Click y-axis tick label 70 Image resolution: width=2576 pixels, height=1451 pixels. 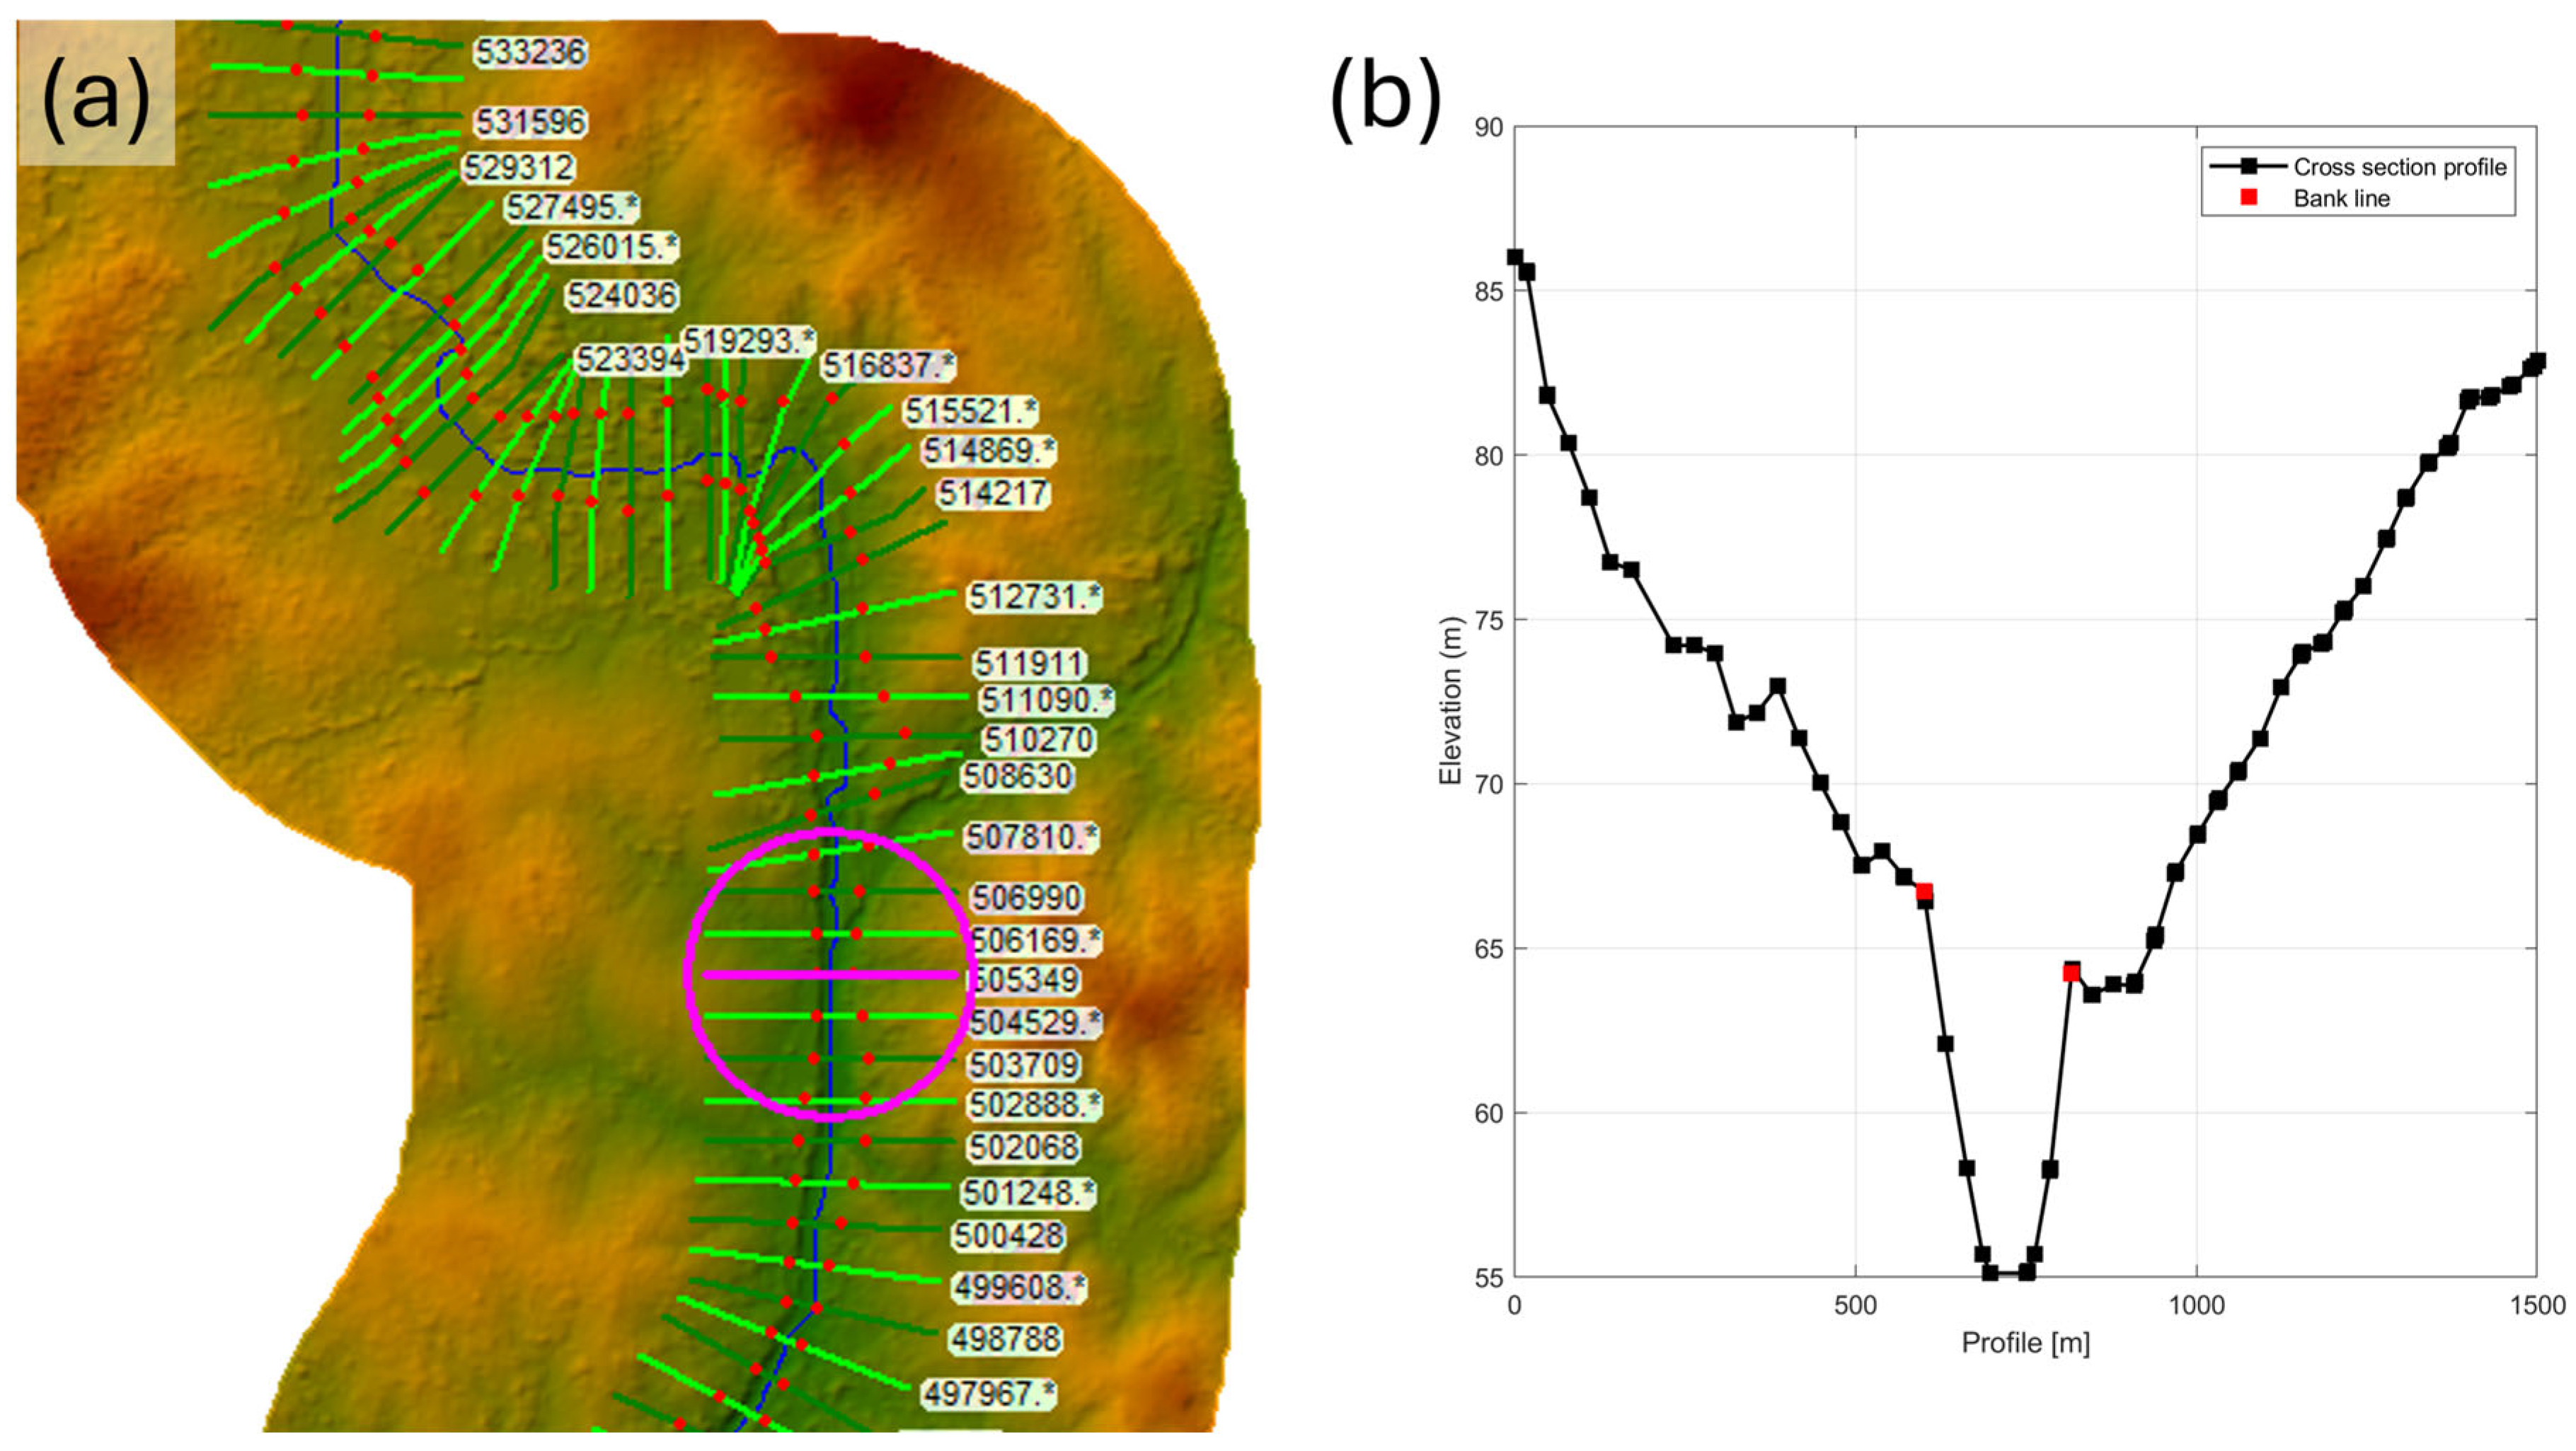[x=1489, y=784]
